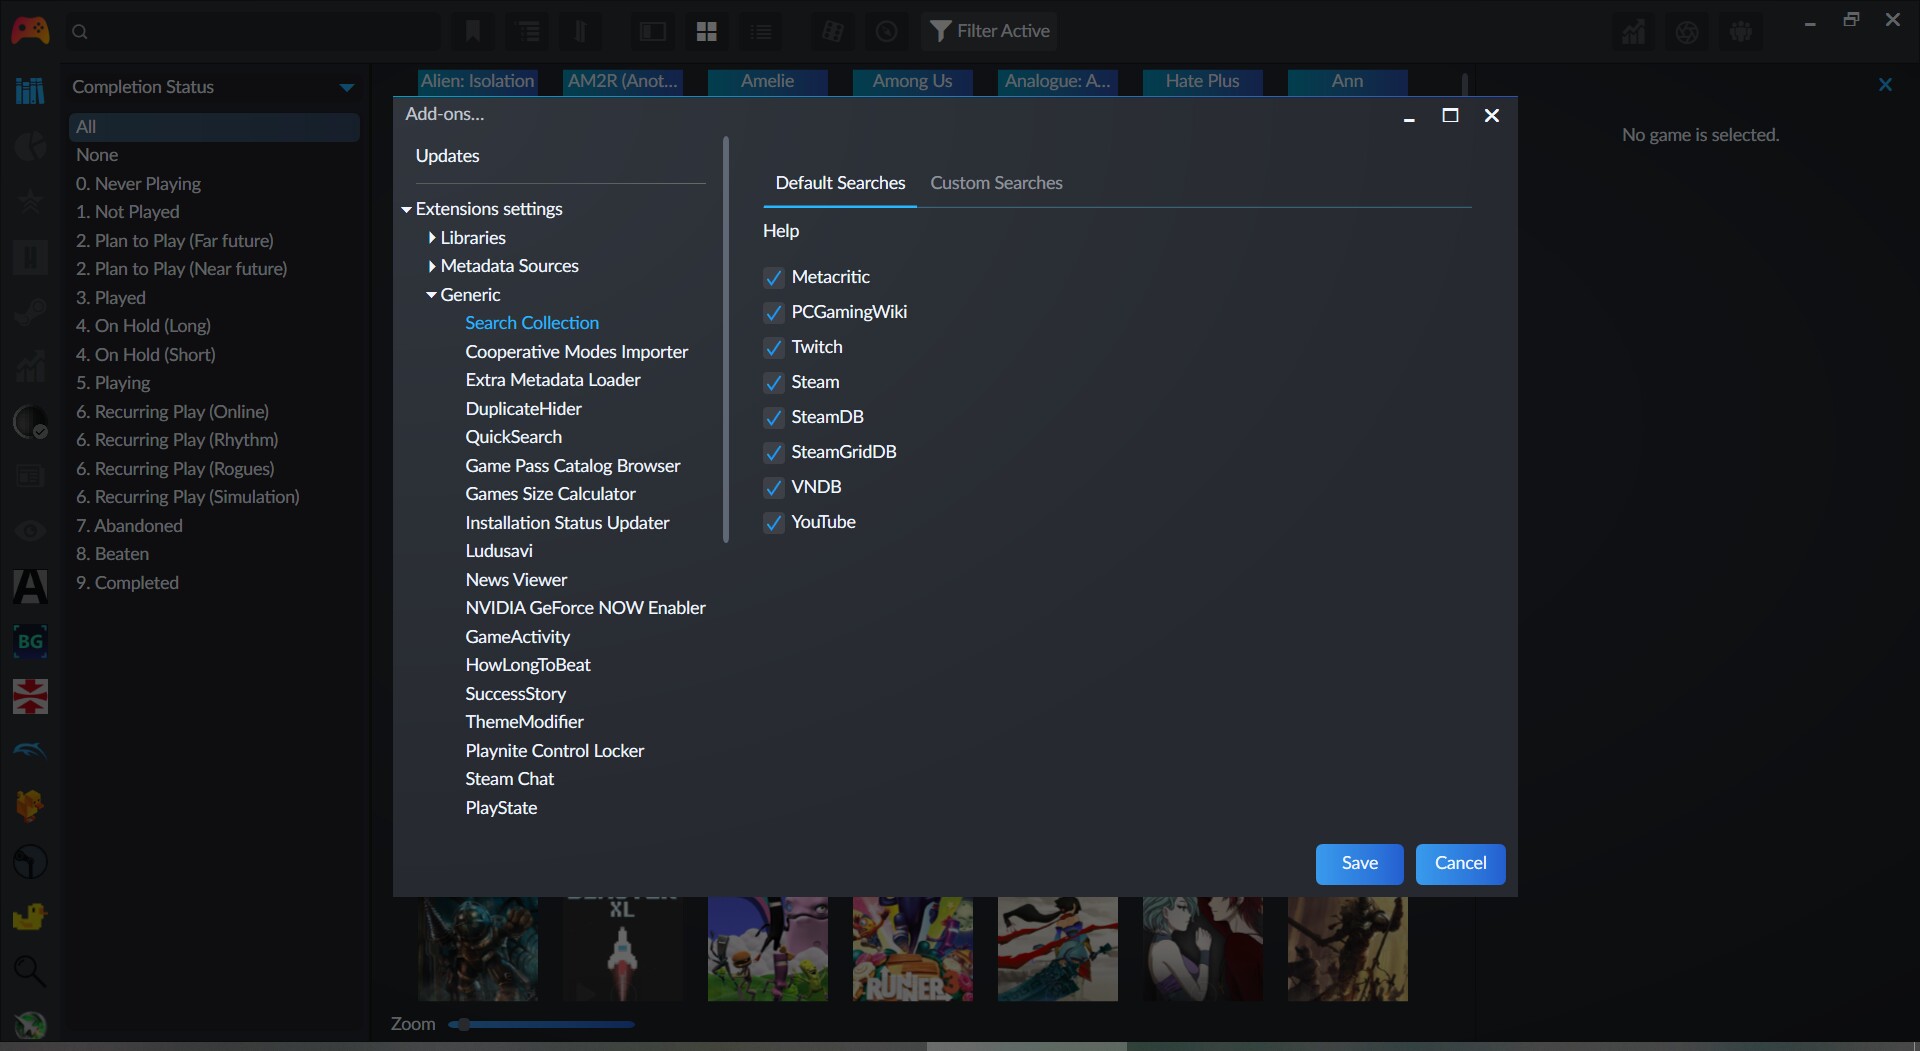Click the dice random game icon
Image resolution: width=1920 pixels, height=1051 pixels.
coord(833,32)
